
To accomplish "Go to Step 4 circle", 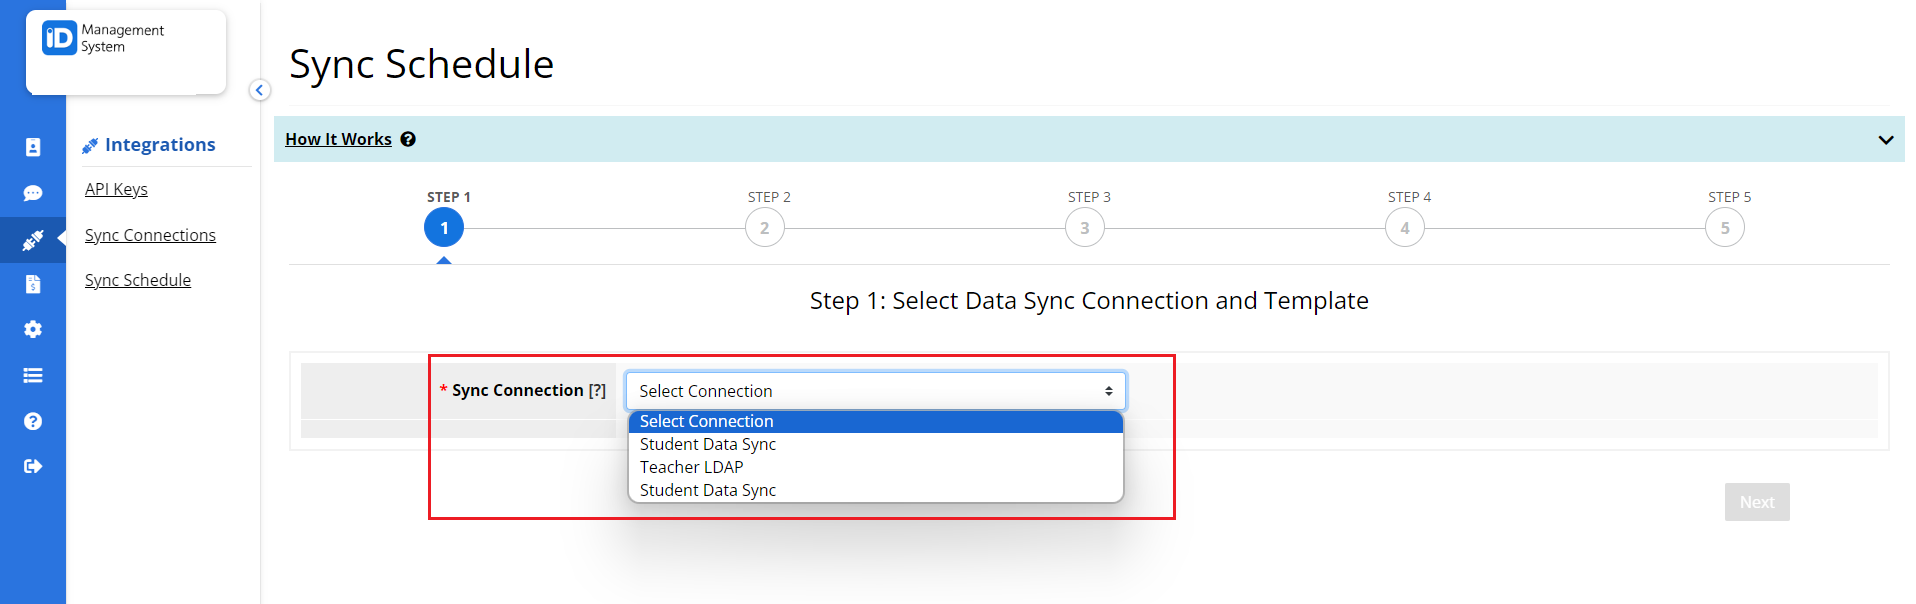I will [1405, 228].
